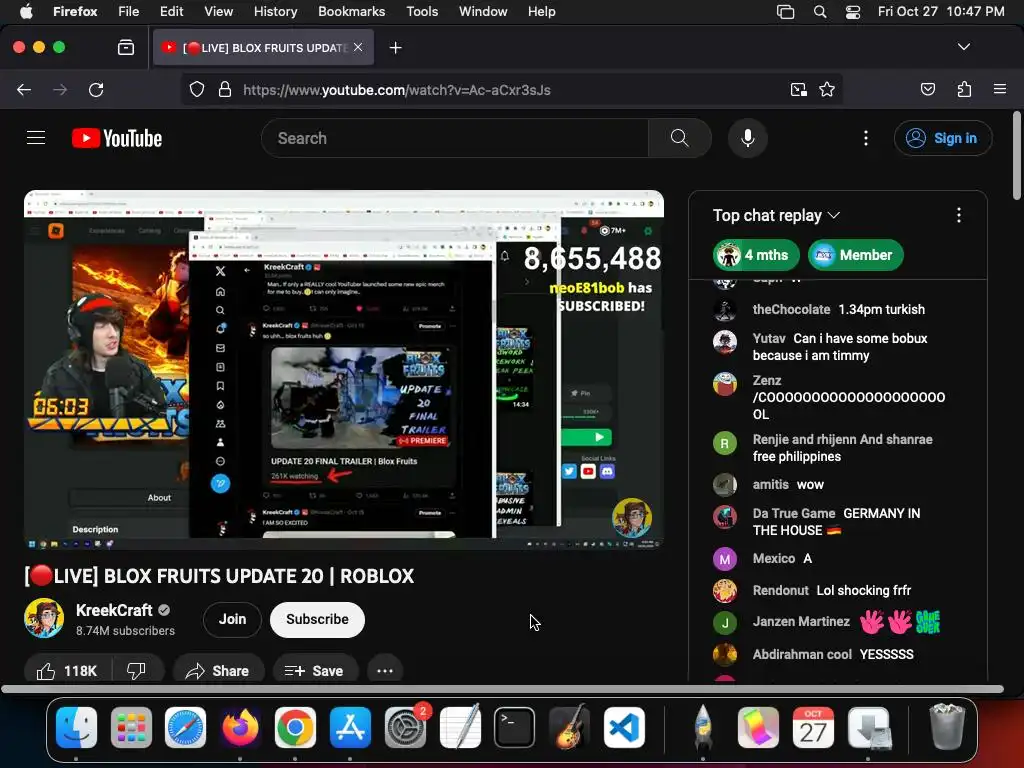Open Firefox View tab icon

(x=125, y=48)
